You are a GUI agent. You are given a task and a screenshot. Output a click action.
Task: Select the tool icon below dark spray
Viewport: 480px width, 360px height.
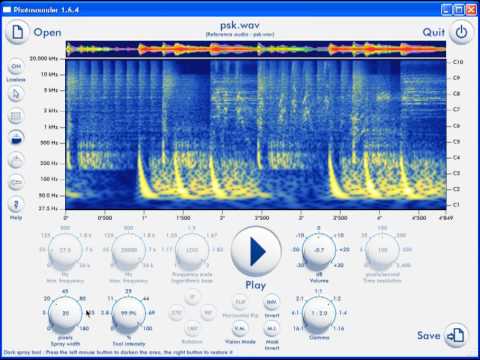16,161
